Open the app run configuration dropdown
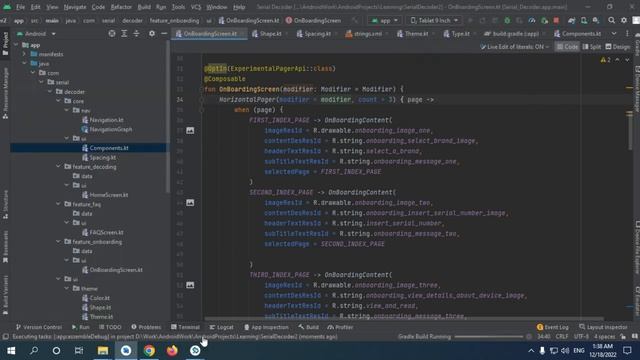This screenshot has width=640, height=360. [384, 20]
